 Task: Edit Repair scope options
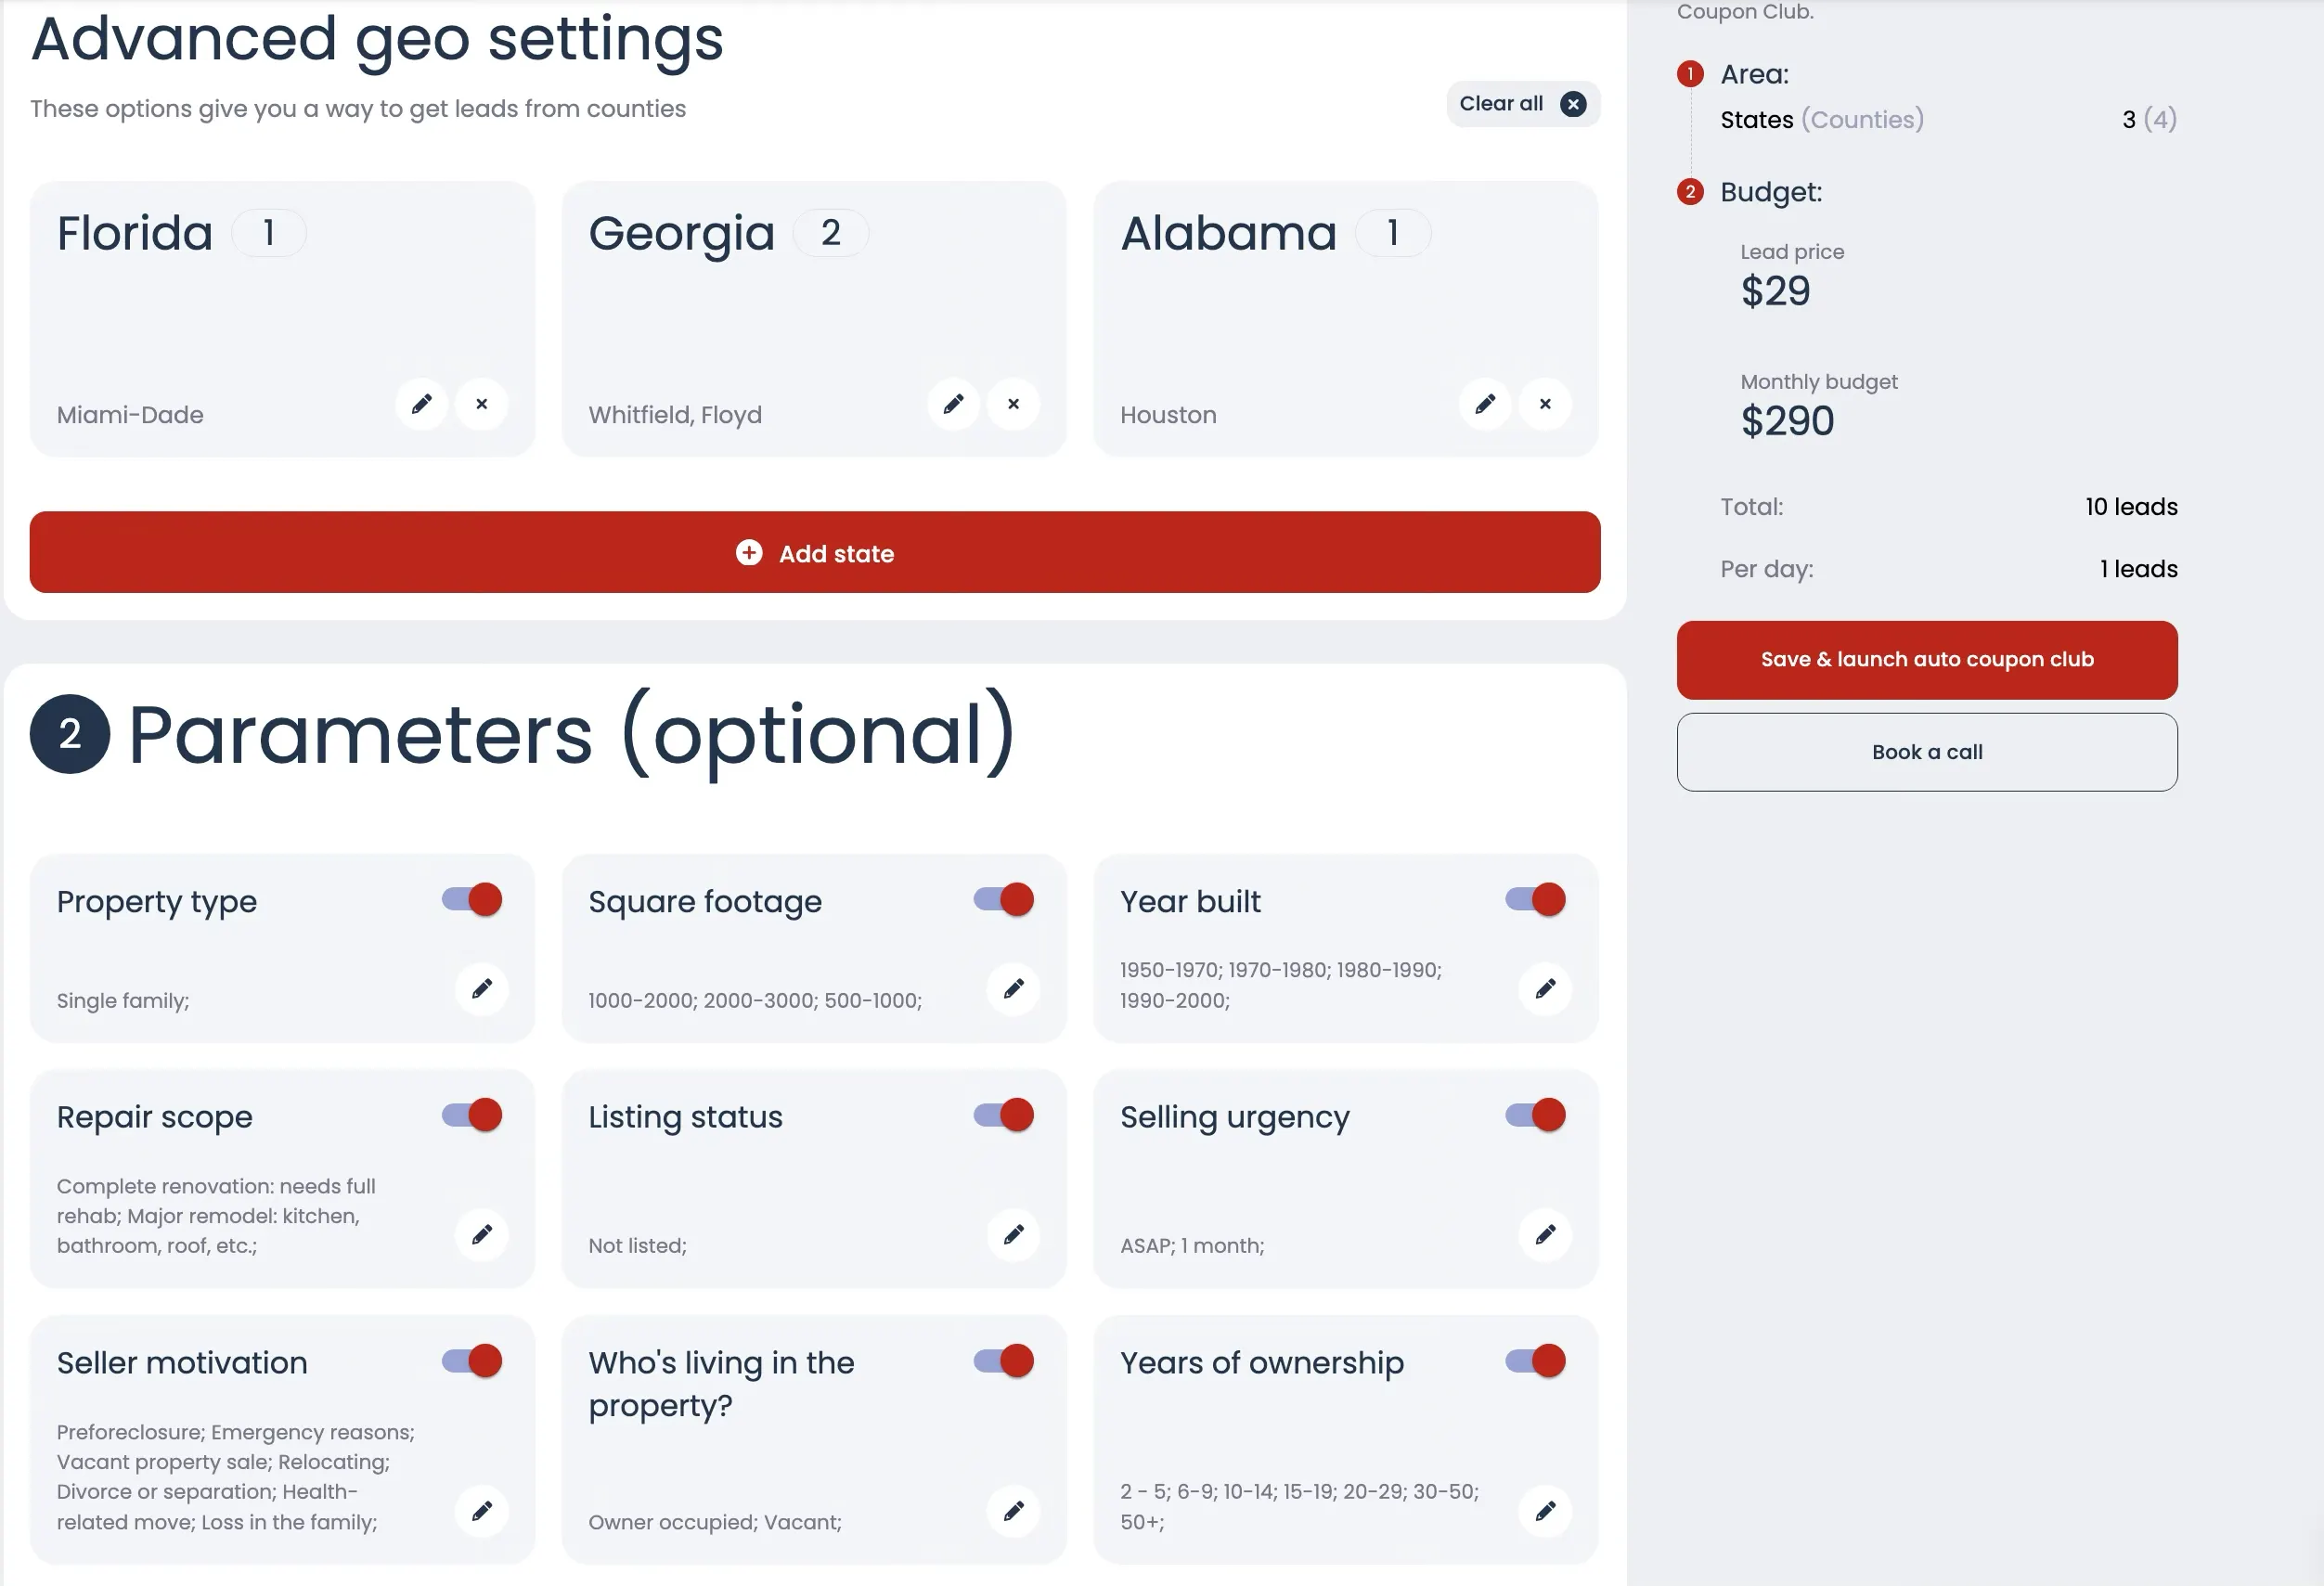pos(482,1235)
